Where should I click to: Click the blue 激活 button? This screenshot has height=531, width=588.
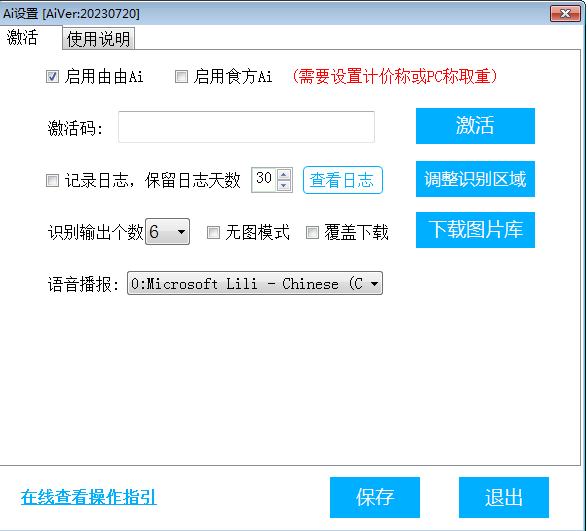click(475, 126)
